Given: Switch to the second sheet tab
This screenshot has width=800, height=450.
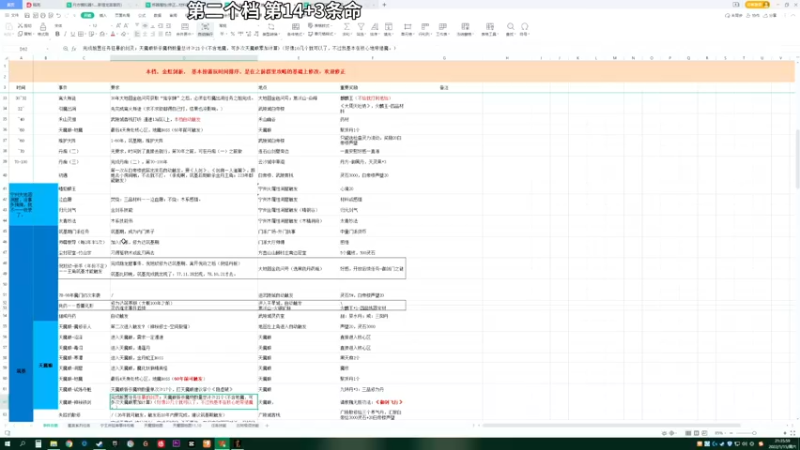Looking at the screenshot, I should pos(79,426).
